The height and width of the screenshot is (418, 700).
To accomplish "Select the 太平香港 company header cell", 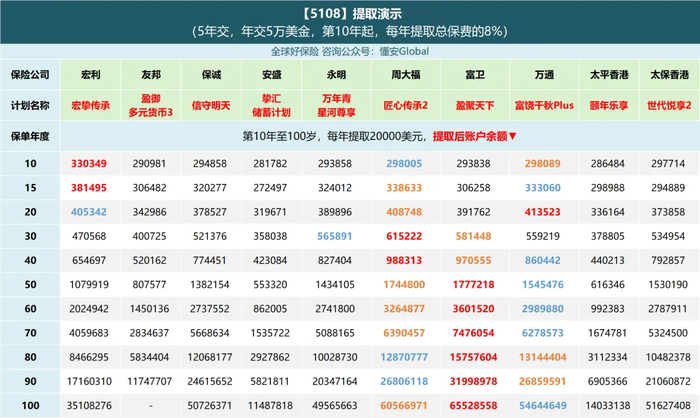I will coord(609,75).
